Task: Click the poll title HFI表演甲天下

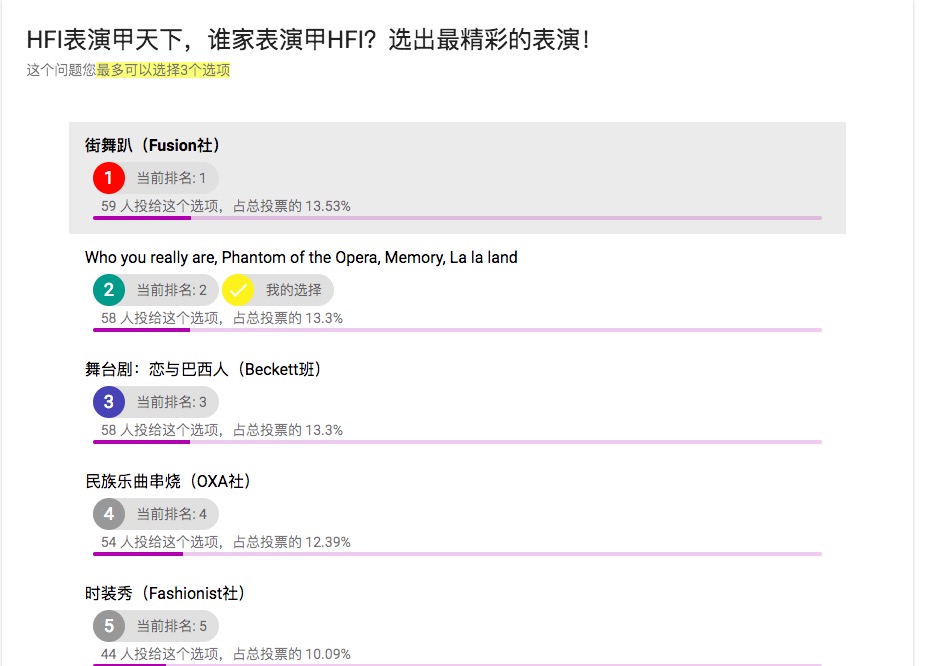Action: click(308, 40)
